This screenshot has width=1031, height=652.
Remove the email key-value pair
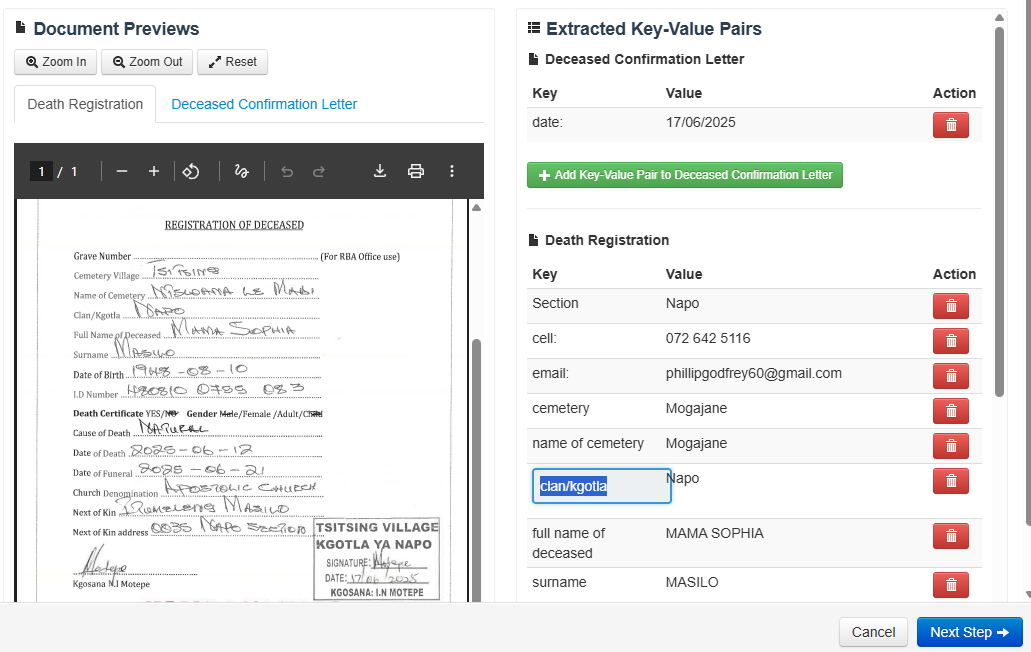[x=950, y=376]
